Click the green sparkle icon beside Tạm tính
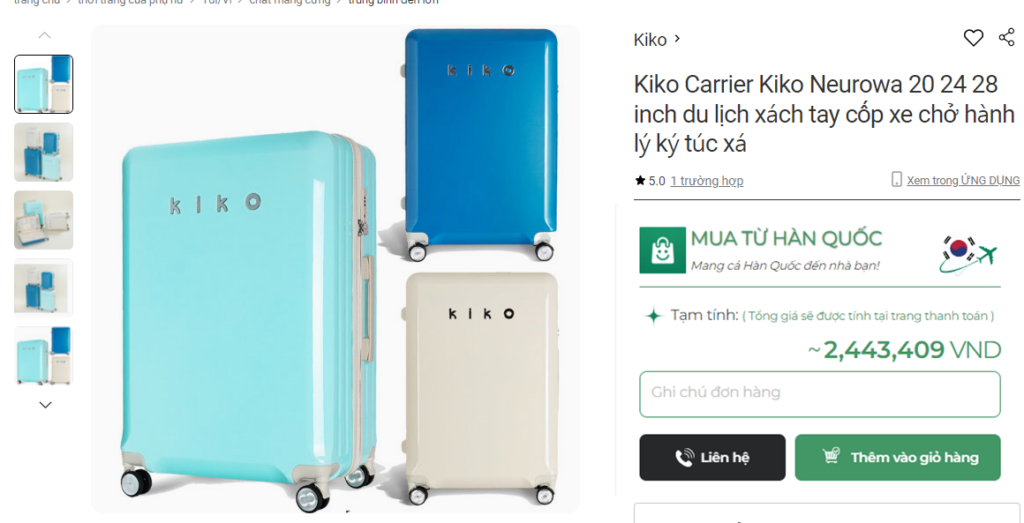Screen dimensions: 1024x523 tap(653, 316)
